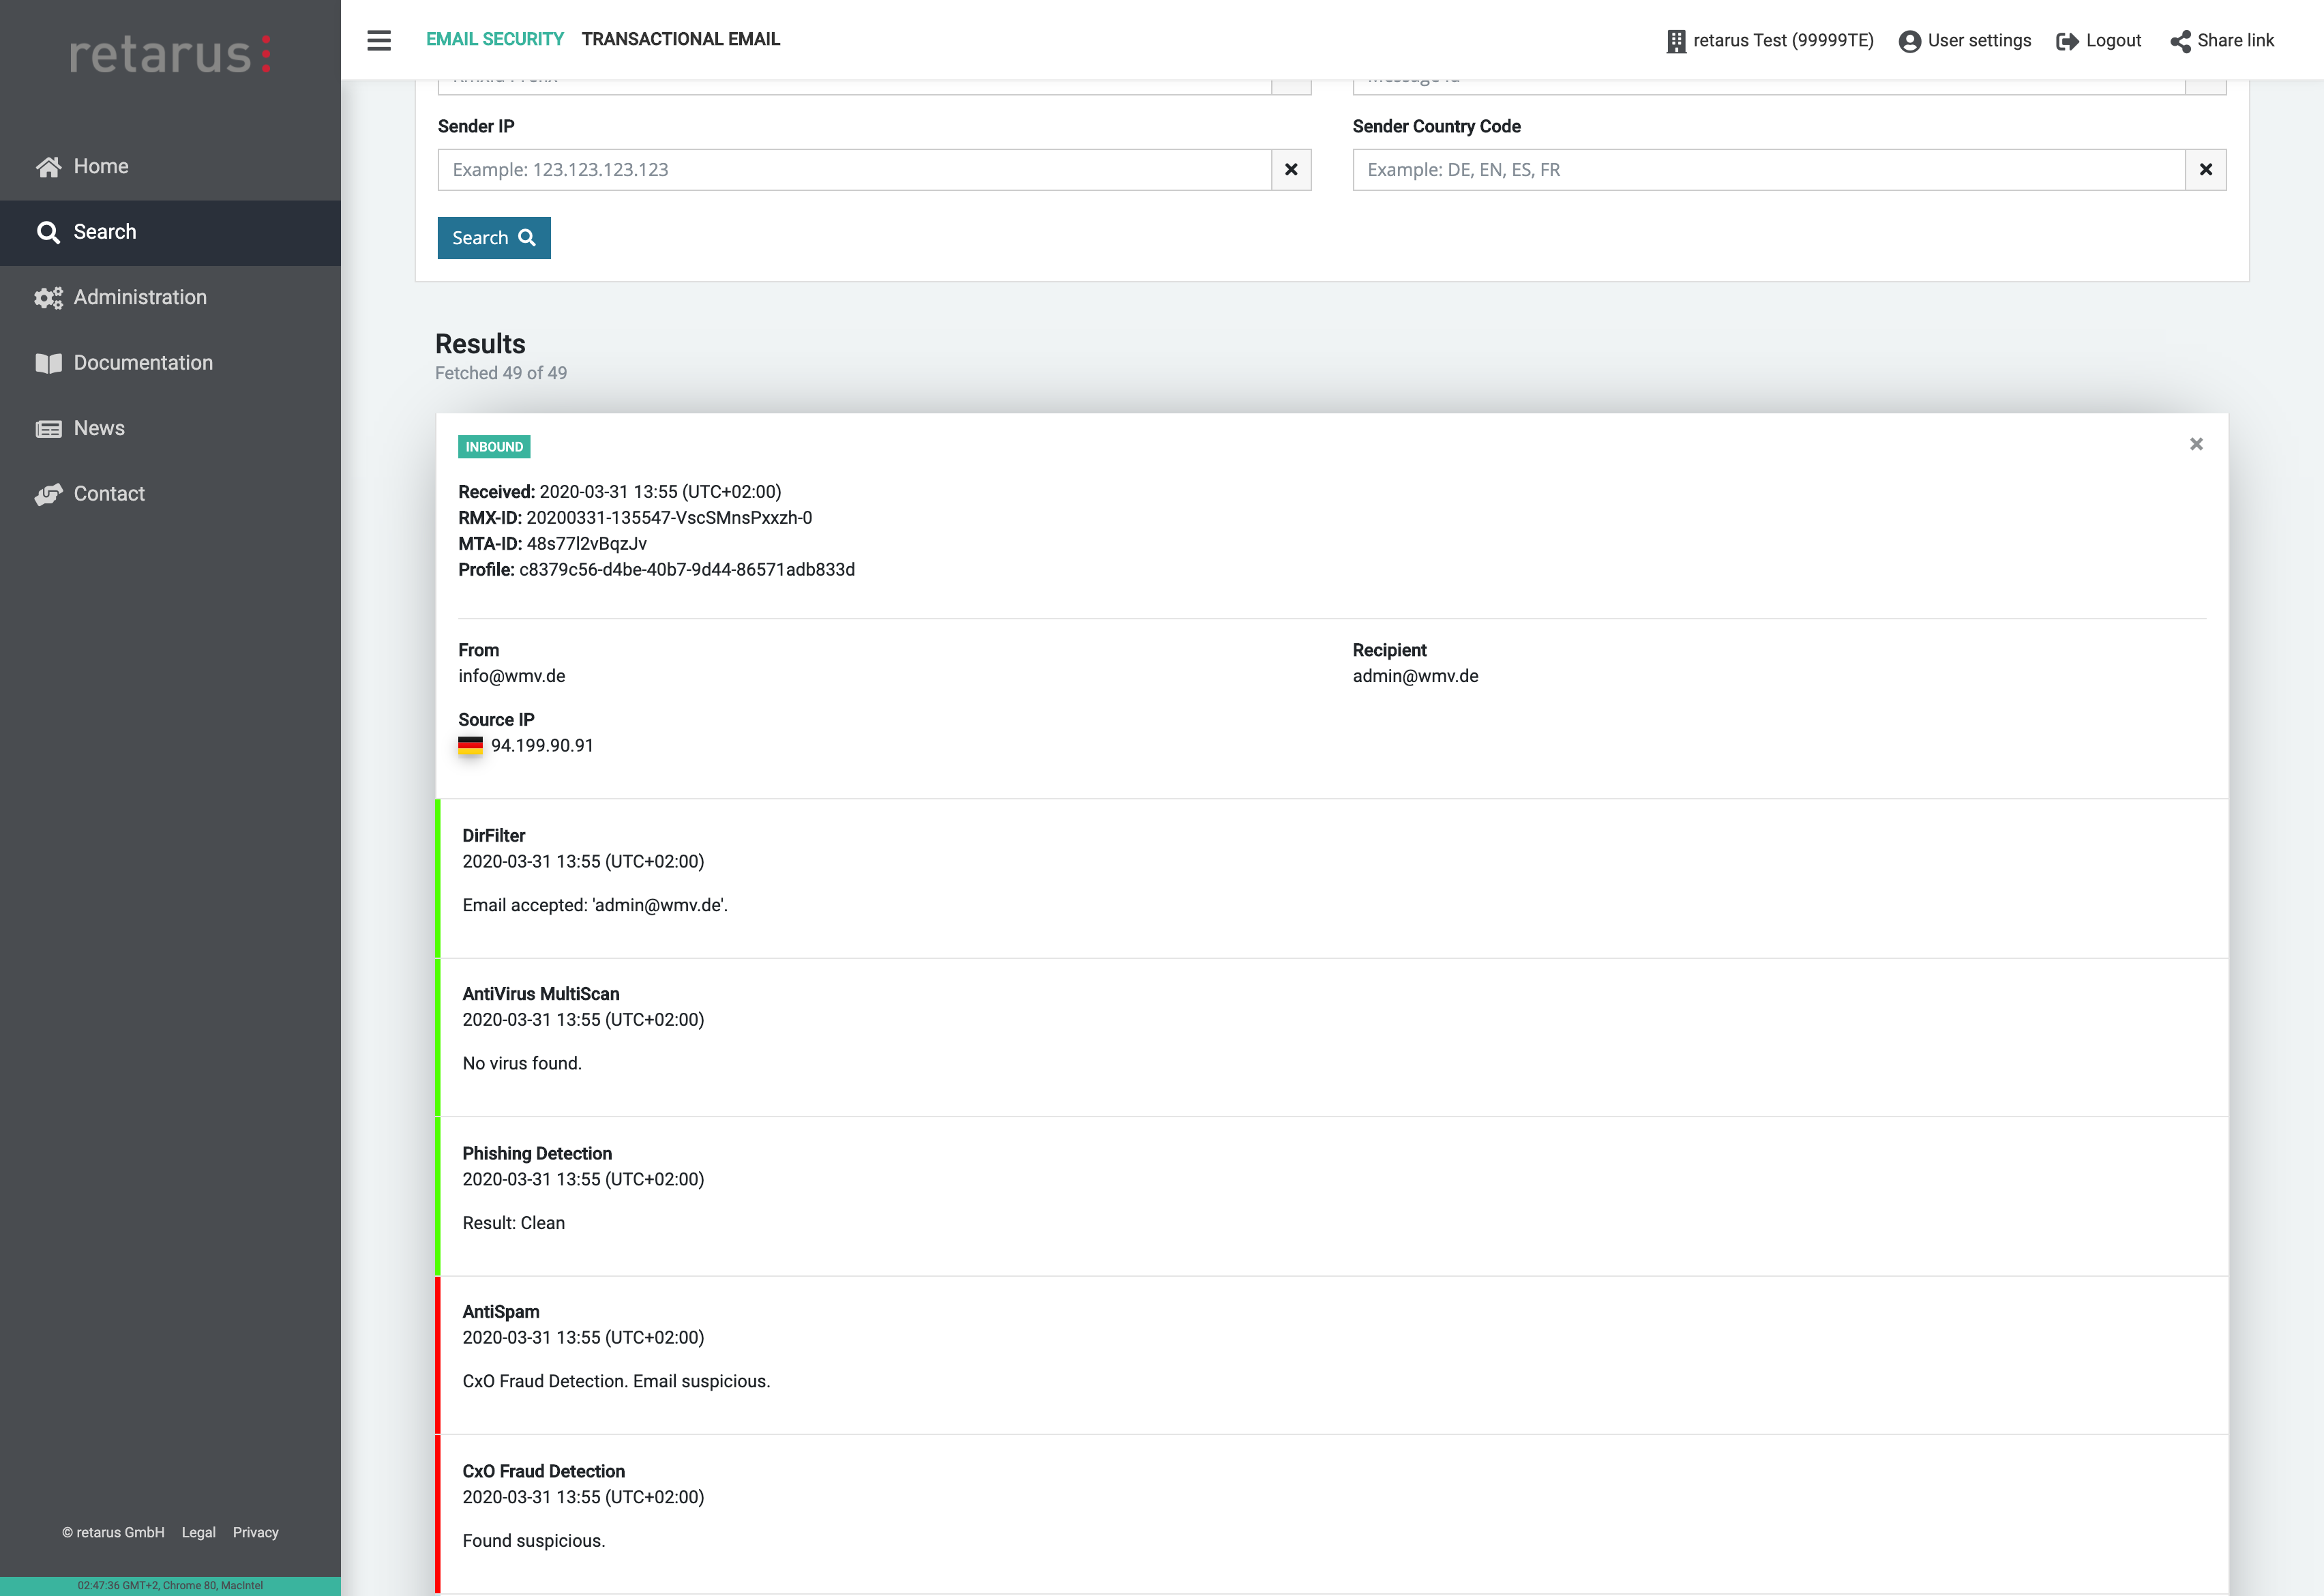2324x1596 pixels.
Task: Click the Home house icon
Action: pyautogui.click(x=48, y=166)
